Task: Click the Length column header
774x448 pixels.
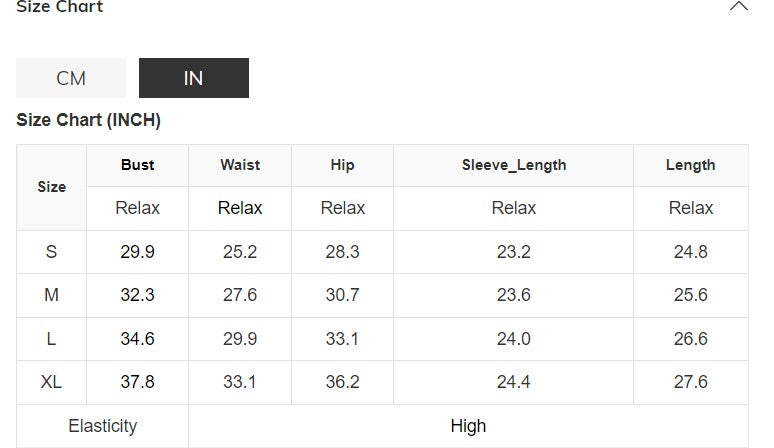Action: [690, 165]
